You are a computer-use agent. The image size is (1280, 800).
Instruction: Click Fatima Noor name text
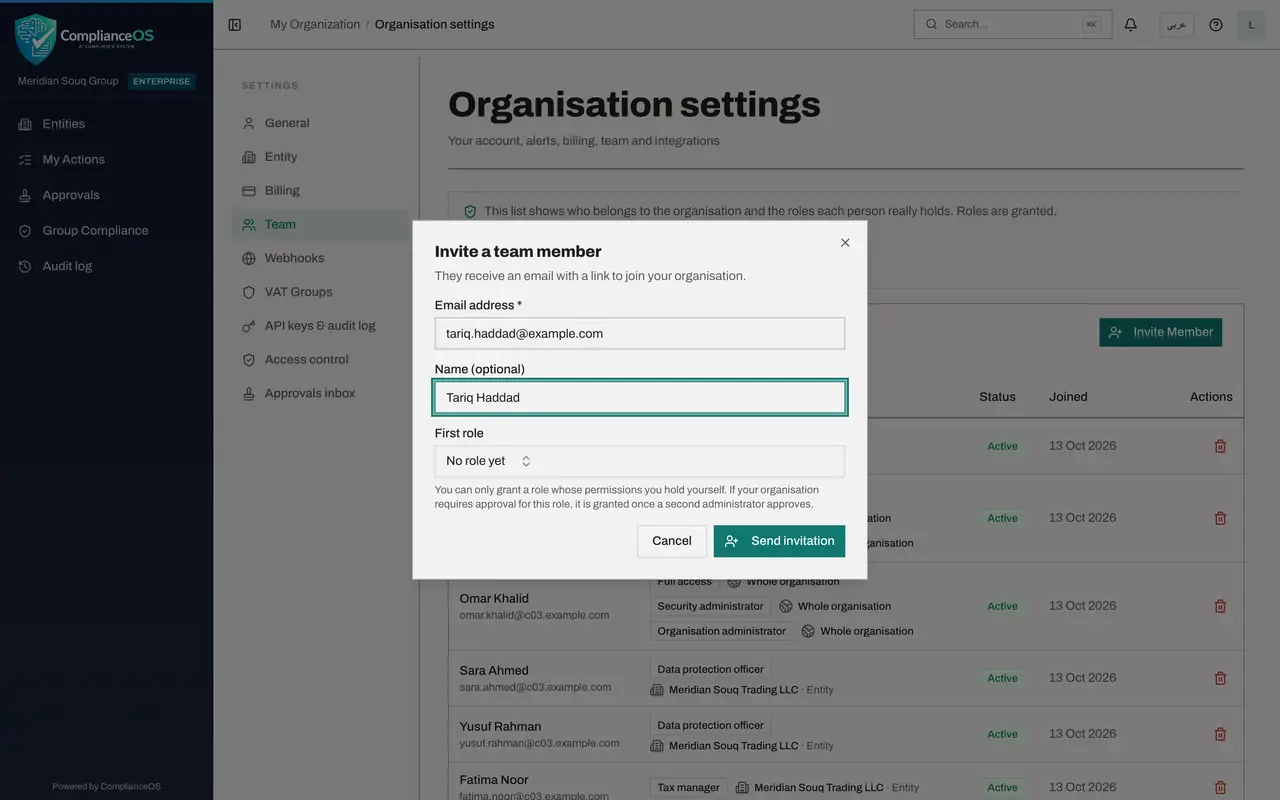[x=494, y=780]
